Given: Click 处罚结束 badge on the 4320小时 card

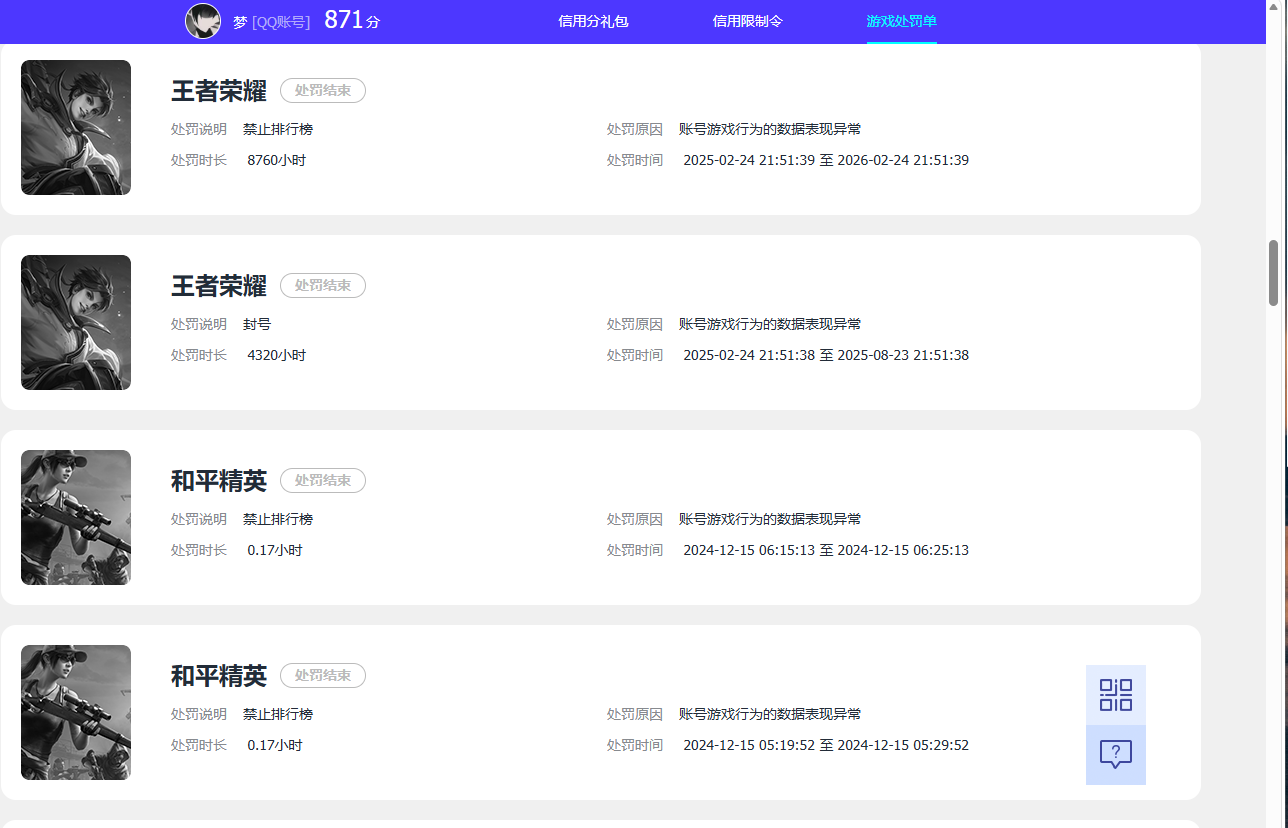Looking at the screenshot, I should tap(323, 286).
